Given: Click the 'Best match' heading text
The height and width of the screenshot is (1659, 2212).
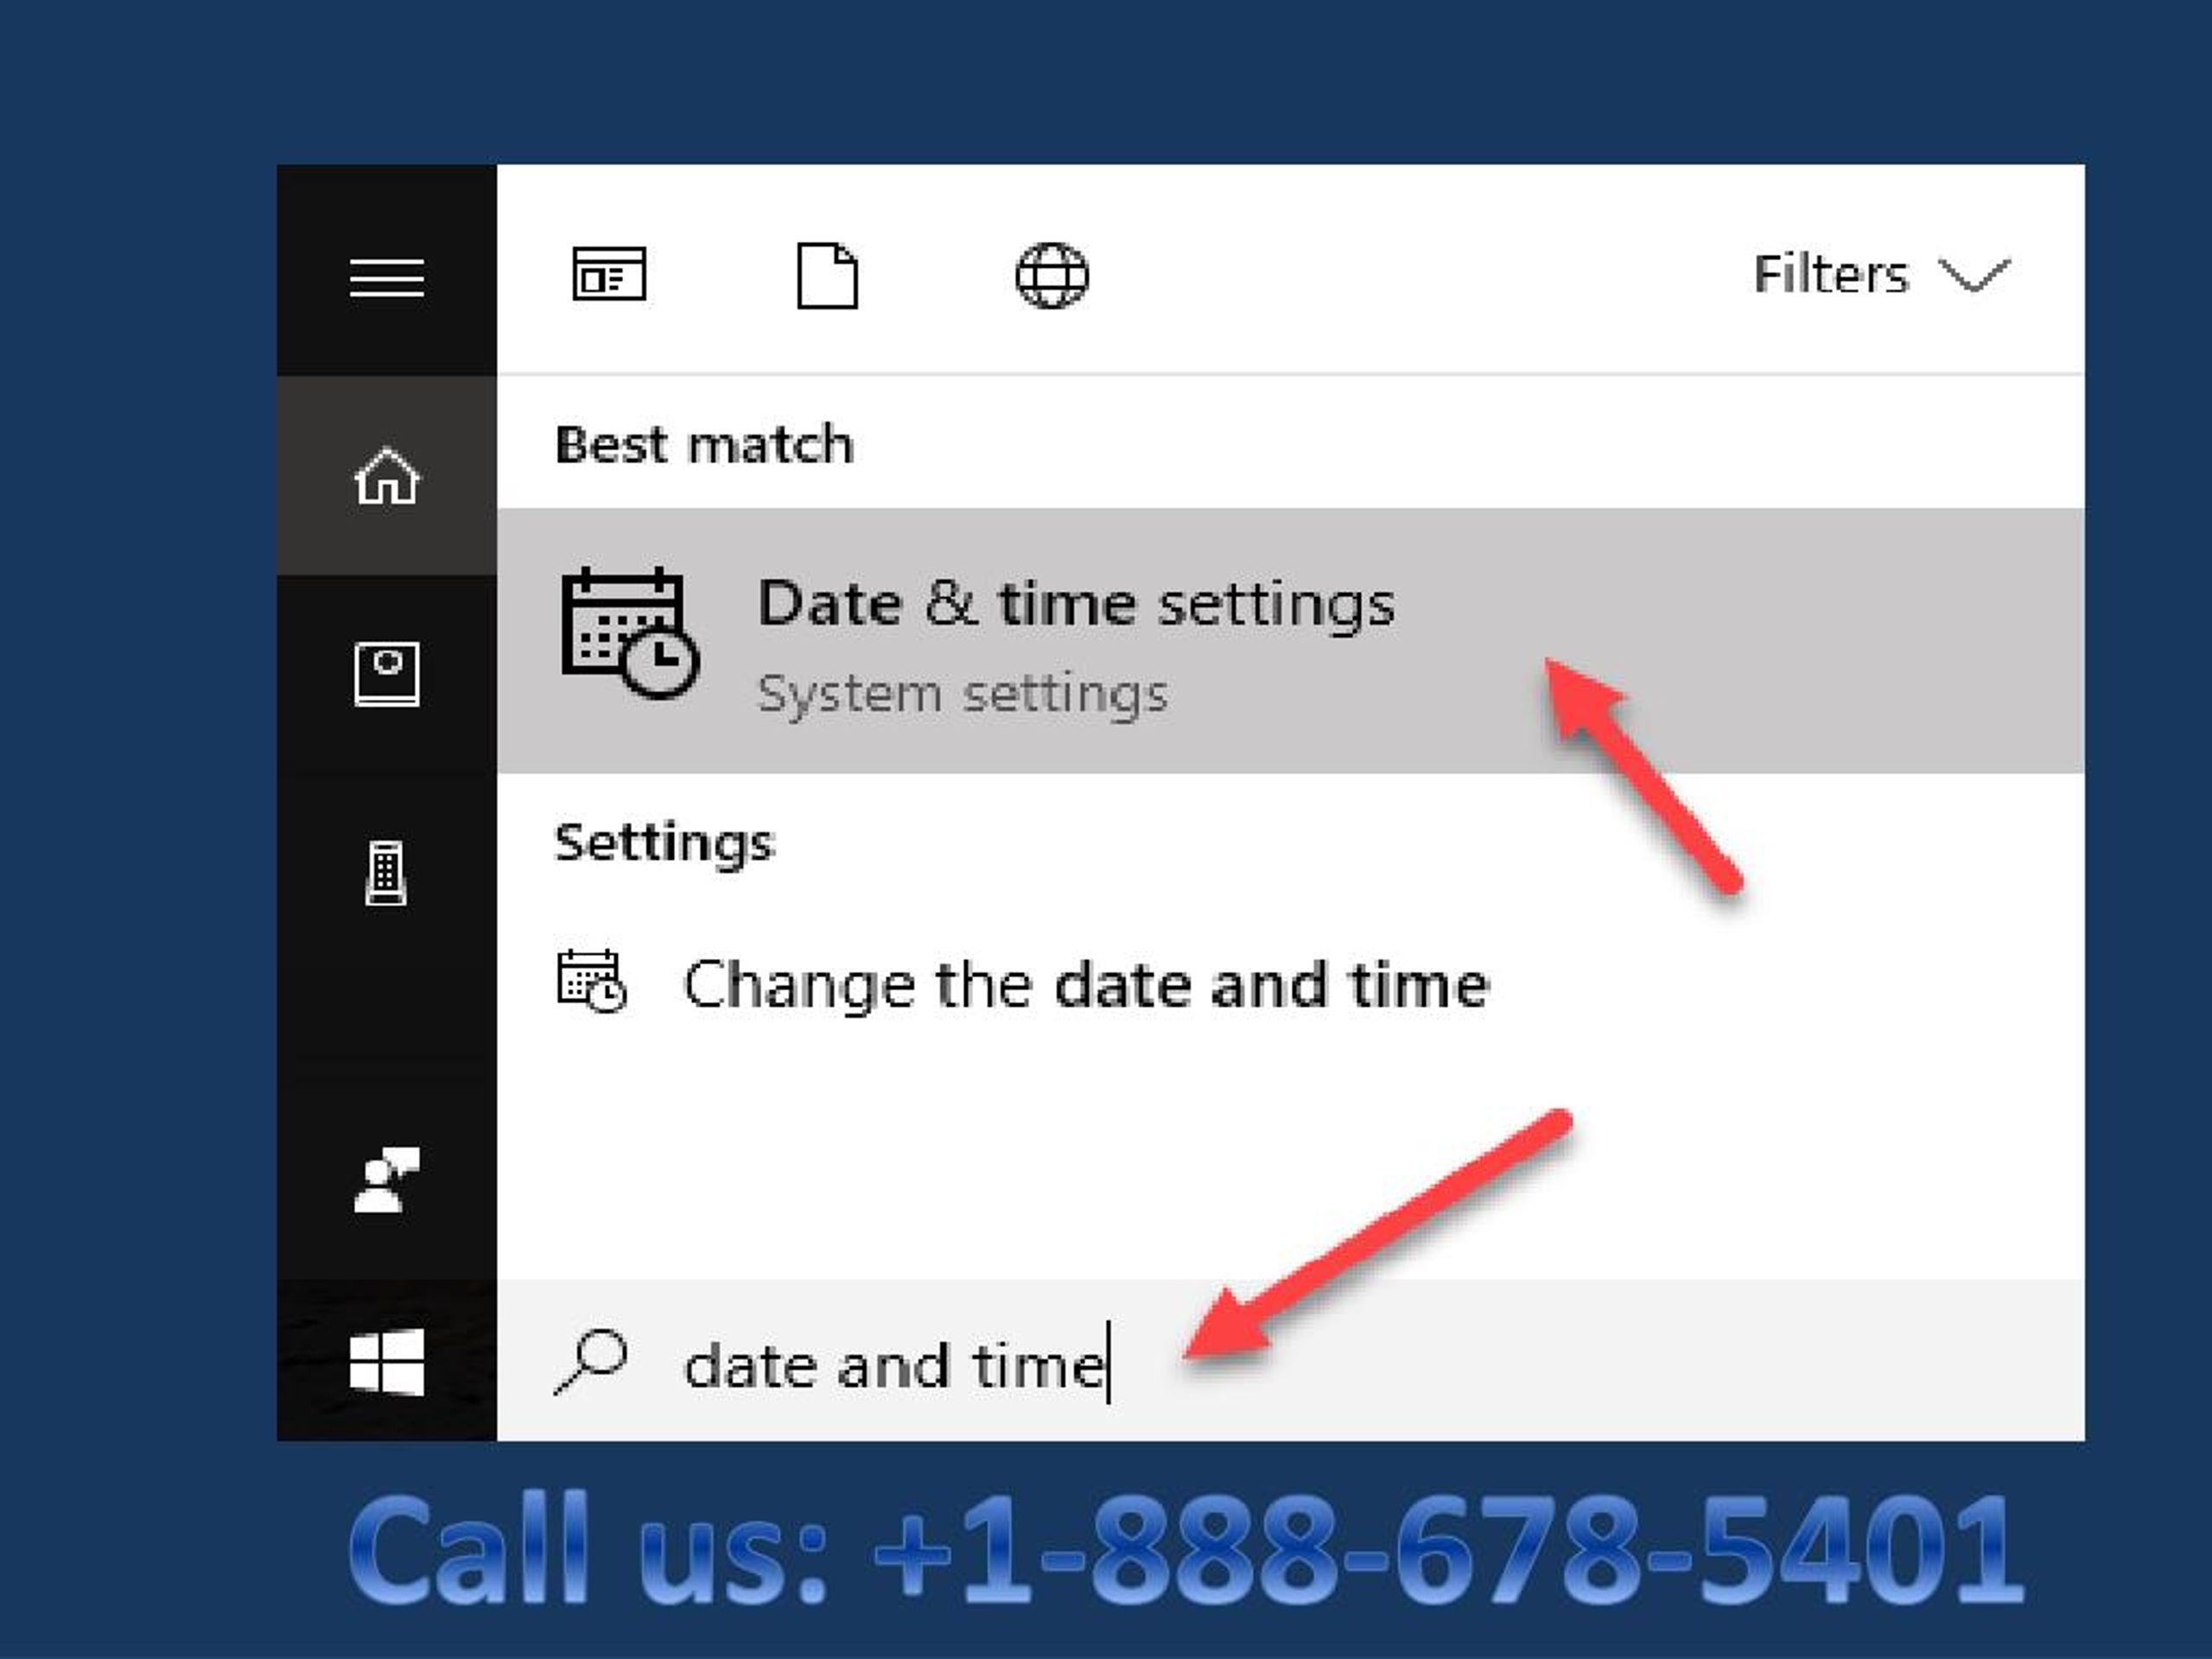Looking at the screenshot, I should pos(704,444).
